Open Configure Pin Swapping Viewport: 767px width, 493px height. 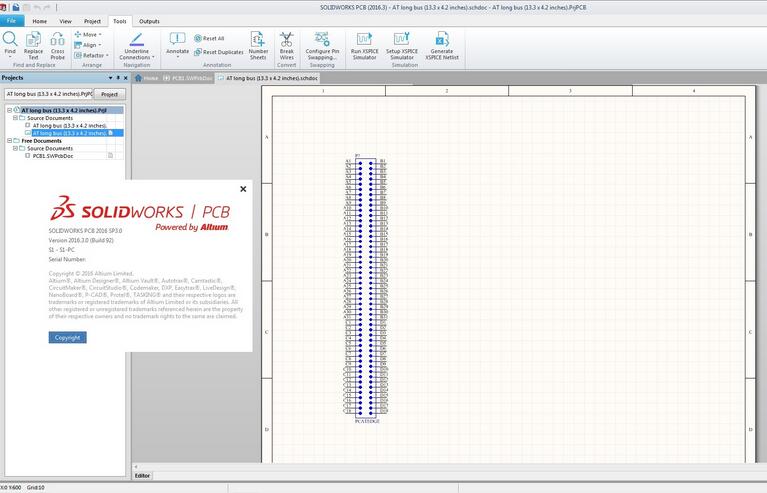[x=322, y=45]
